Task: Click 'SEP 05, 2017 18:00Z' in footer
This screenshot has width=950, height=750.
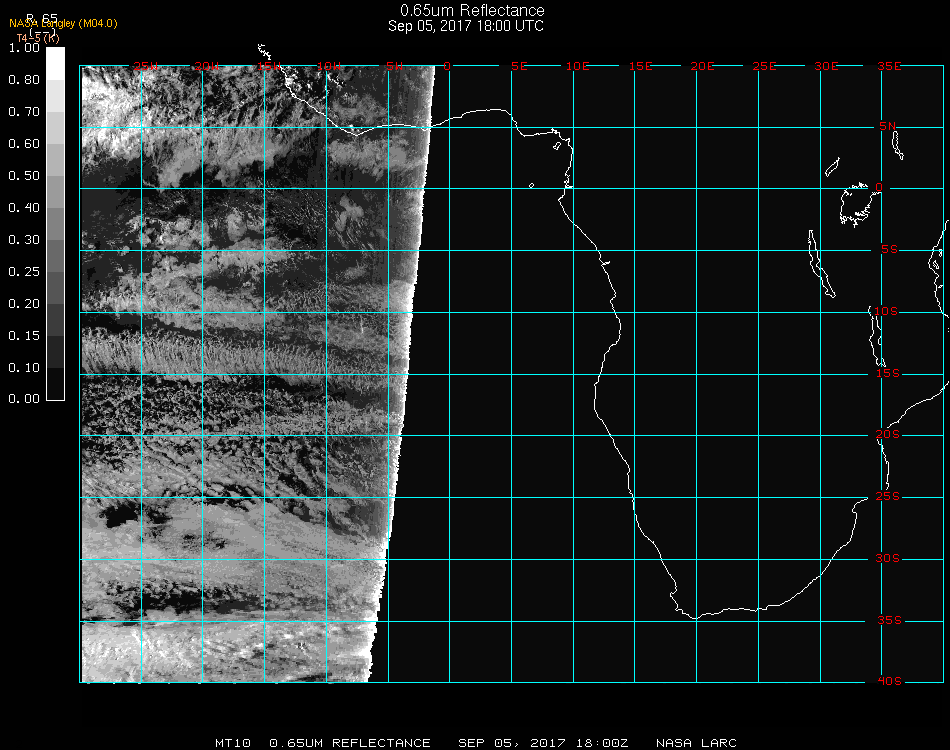Action: click(x=543, y=743)
